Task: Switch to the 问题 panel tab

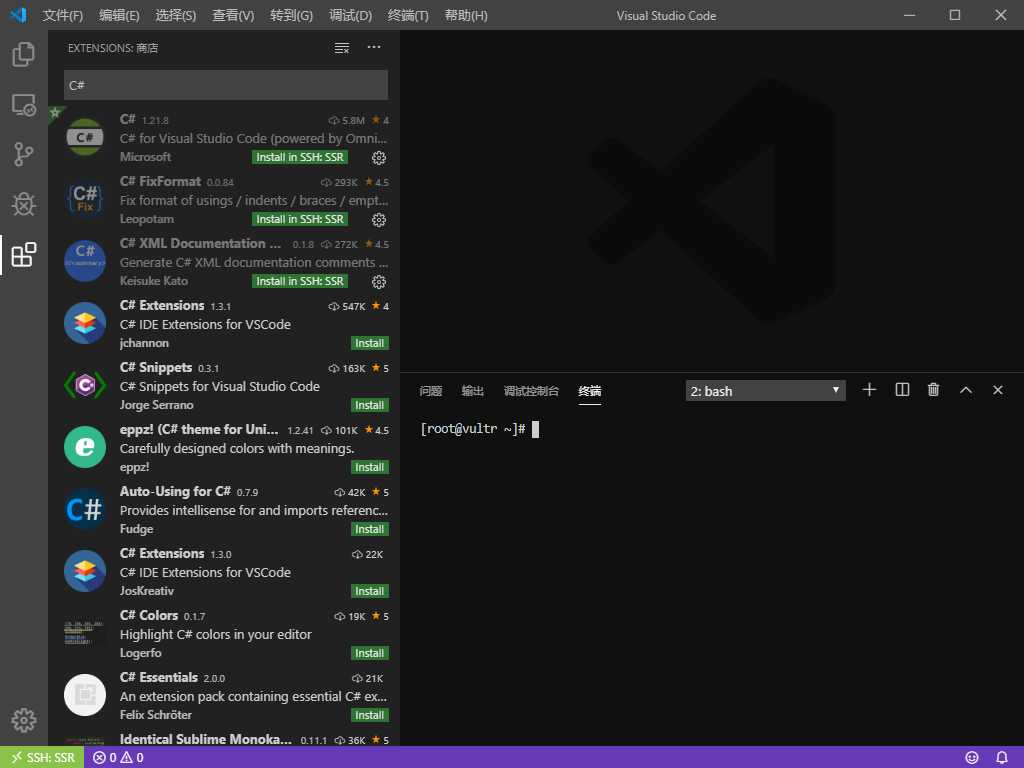Action: click(x=430, y=391)
